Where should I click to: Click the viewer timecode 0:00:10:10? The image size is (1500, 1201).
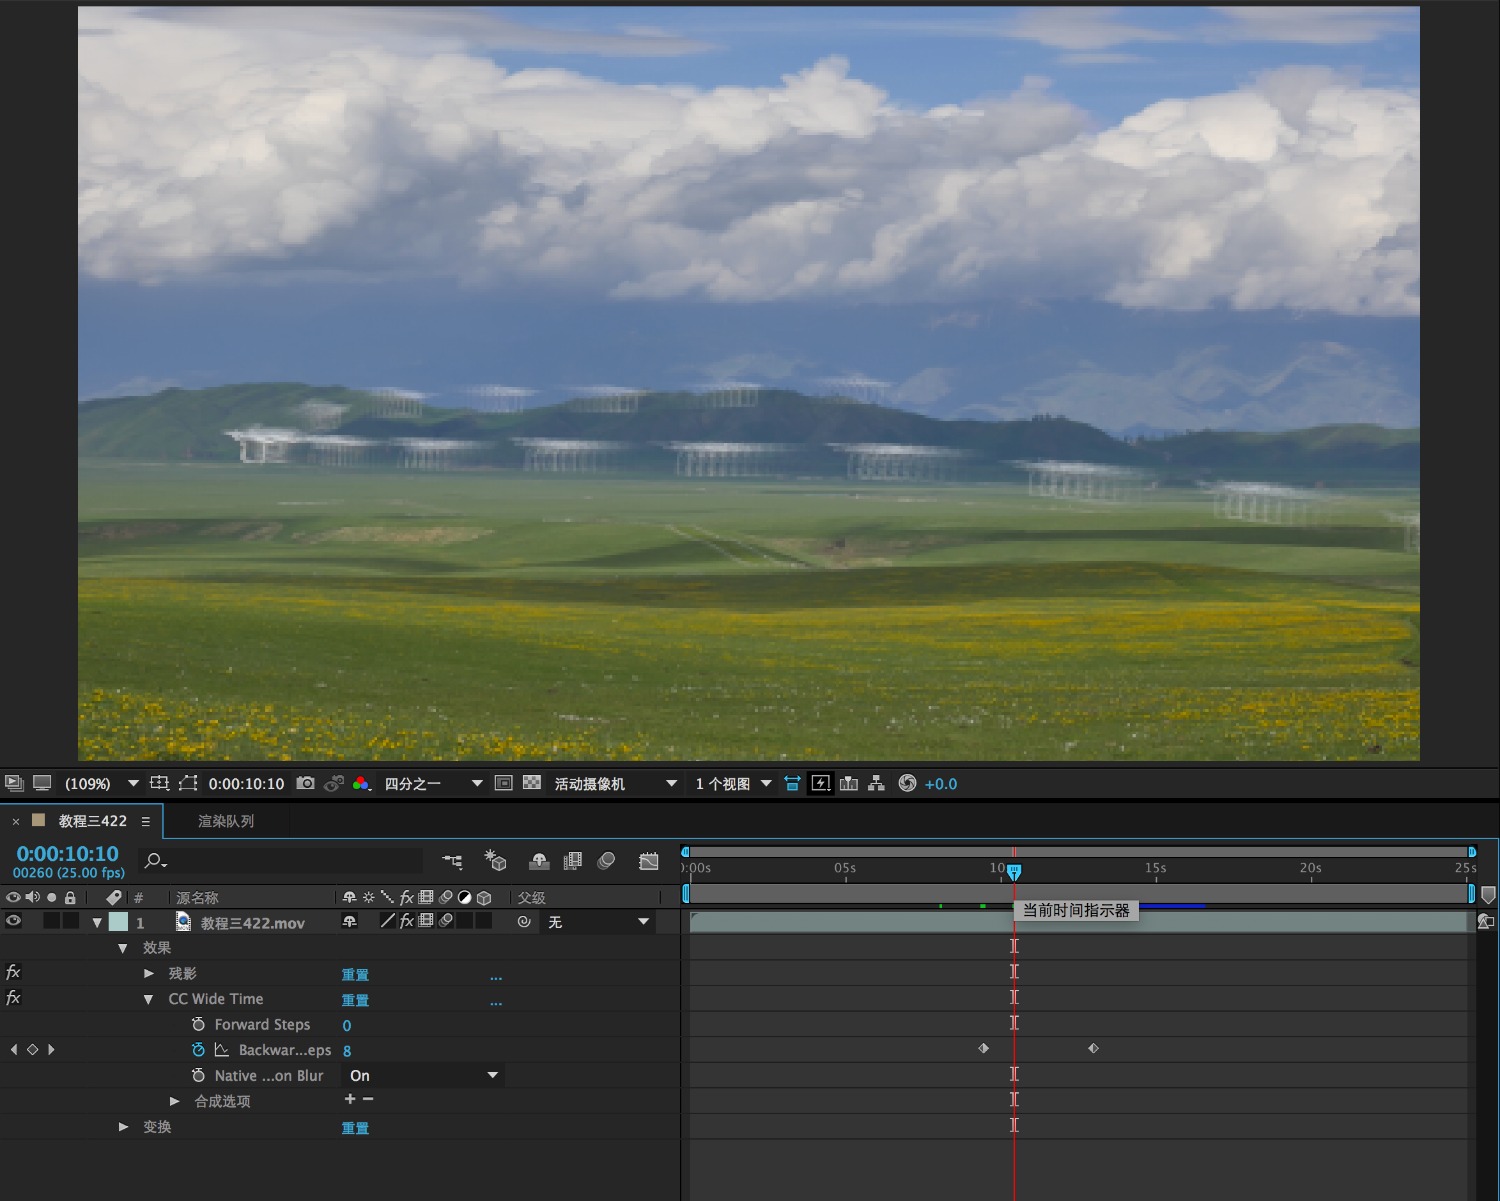(246, 784)
